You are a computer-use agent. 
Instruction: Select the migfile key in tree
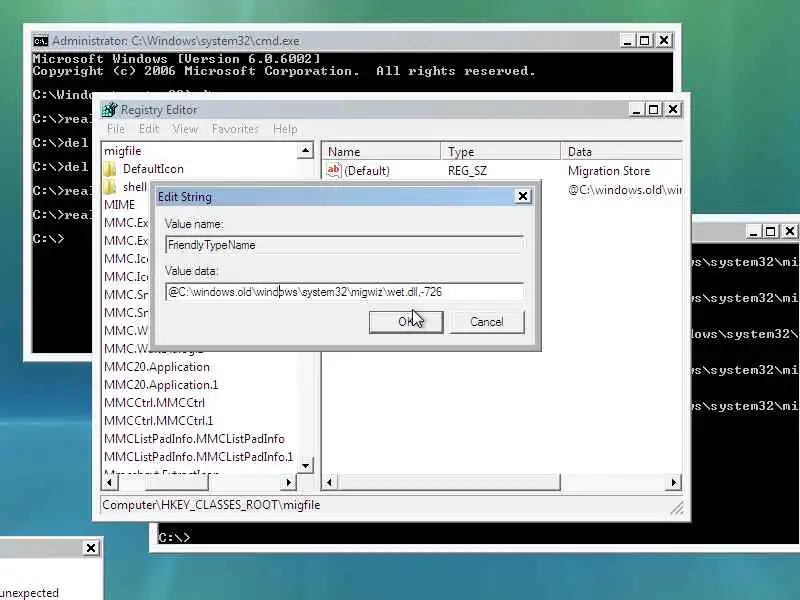tap(122, 151)
